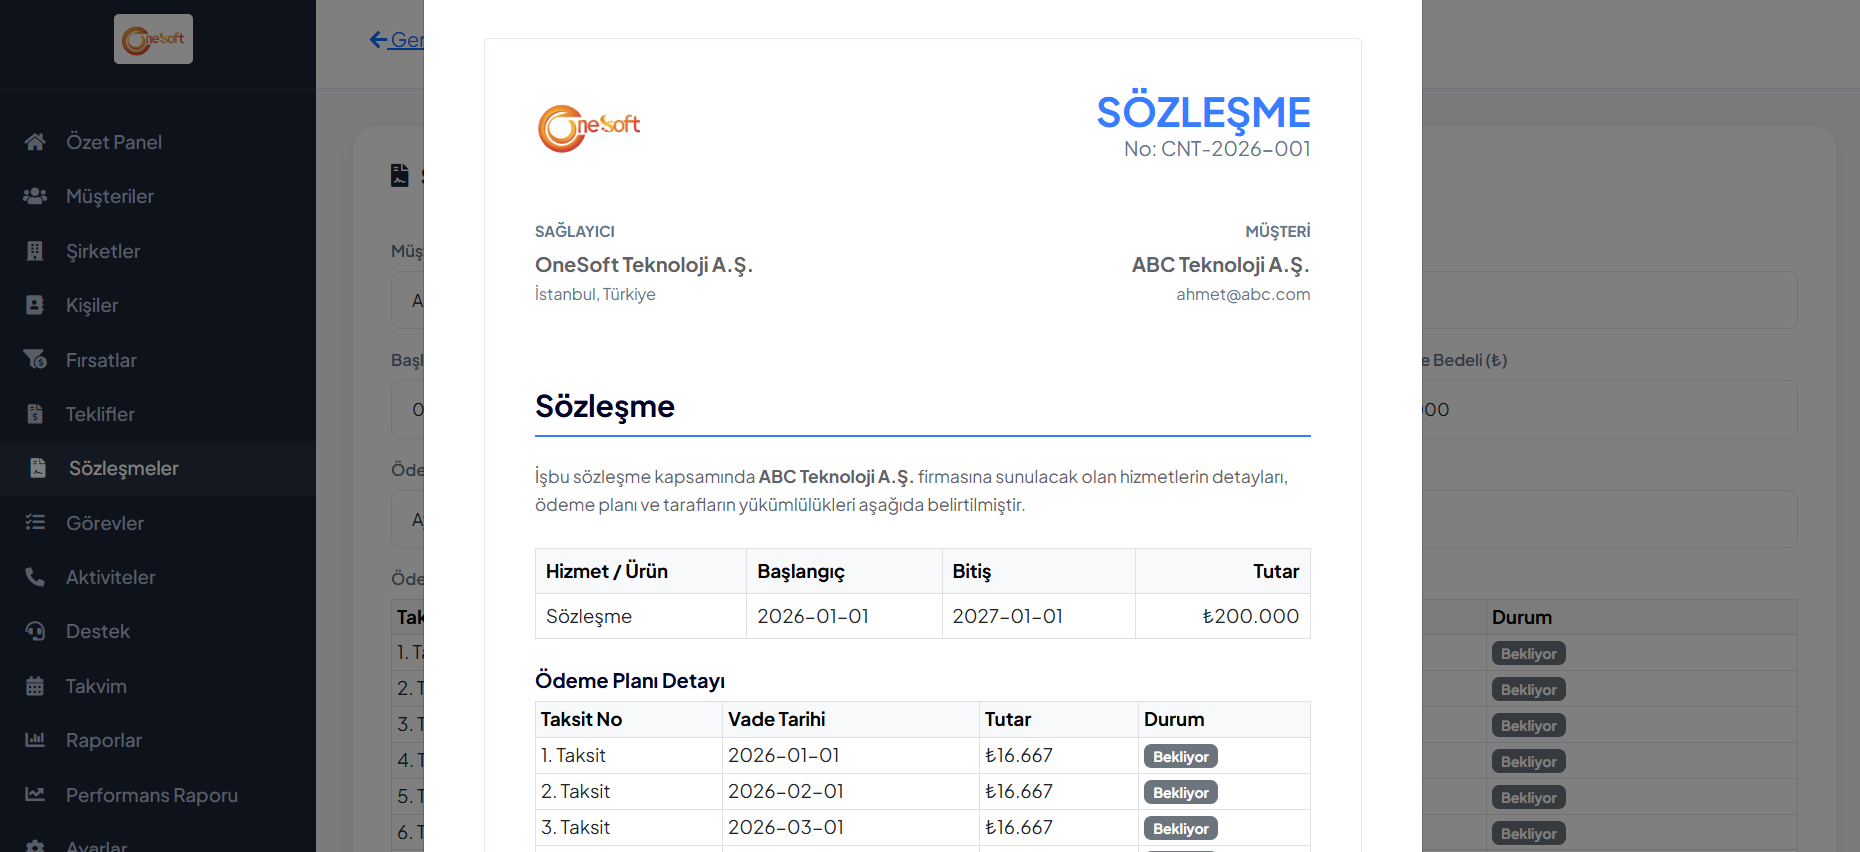Click Bekliyor badge for 3. Taksit
The height and width of the screenshot is (852, 1860).
click(1180, 829)
